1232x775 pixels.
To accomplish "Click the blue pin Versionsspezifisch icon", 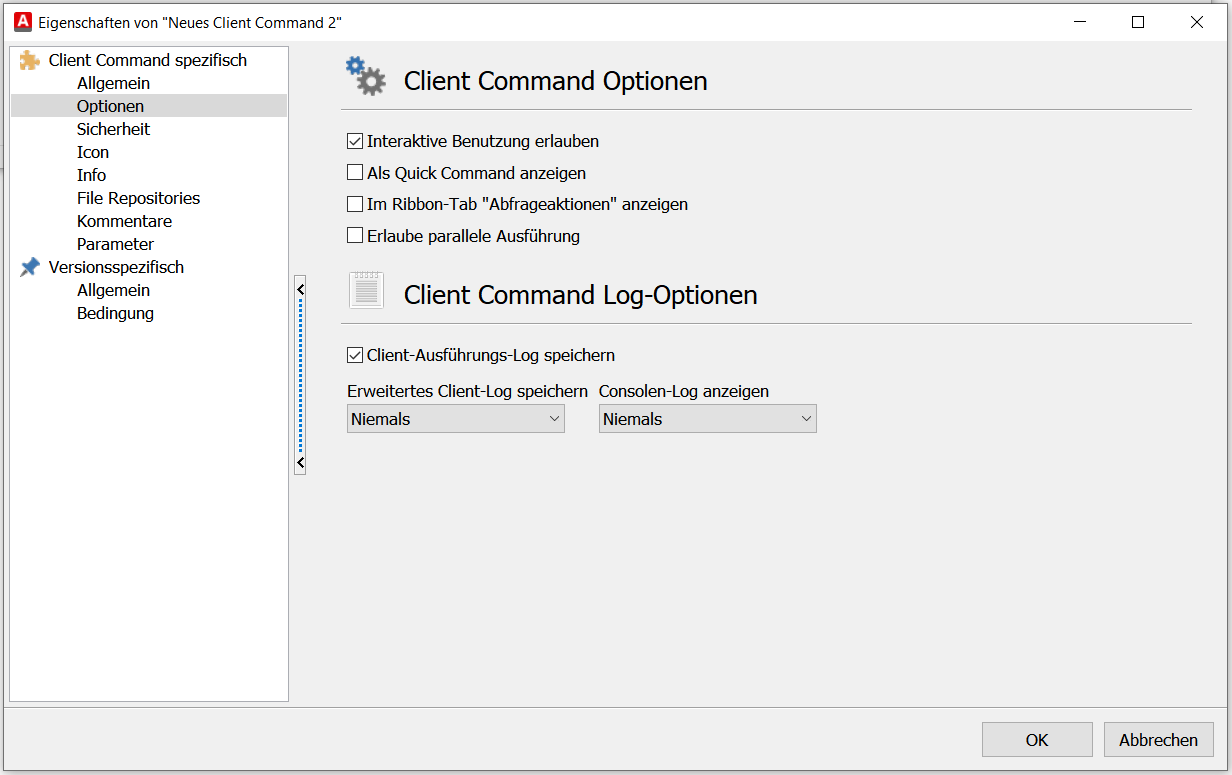I will (x=30, y=267).
